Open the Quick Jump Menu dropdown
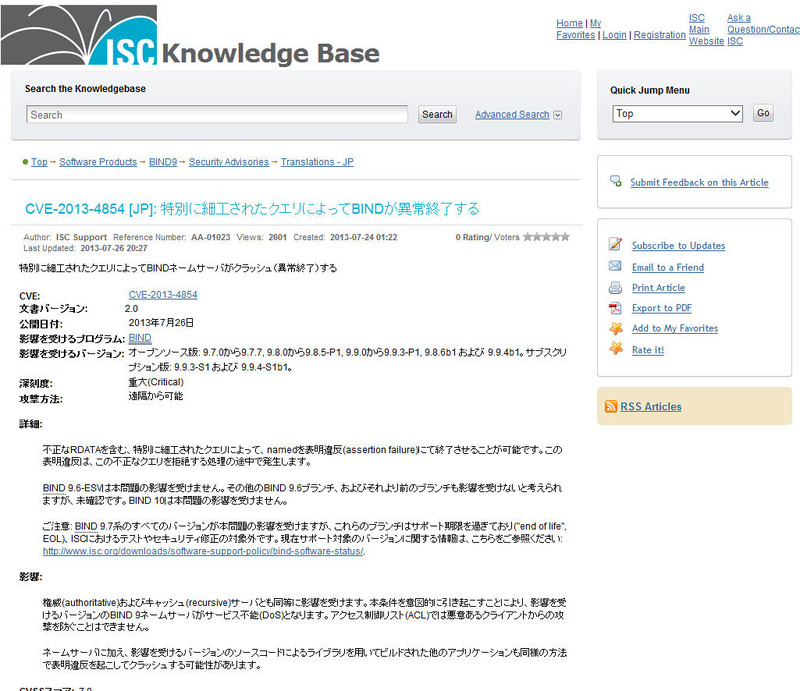The height and width of the screenshot is (691, 800). 677,114
